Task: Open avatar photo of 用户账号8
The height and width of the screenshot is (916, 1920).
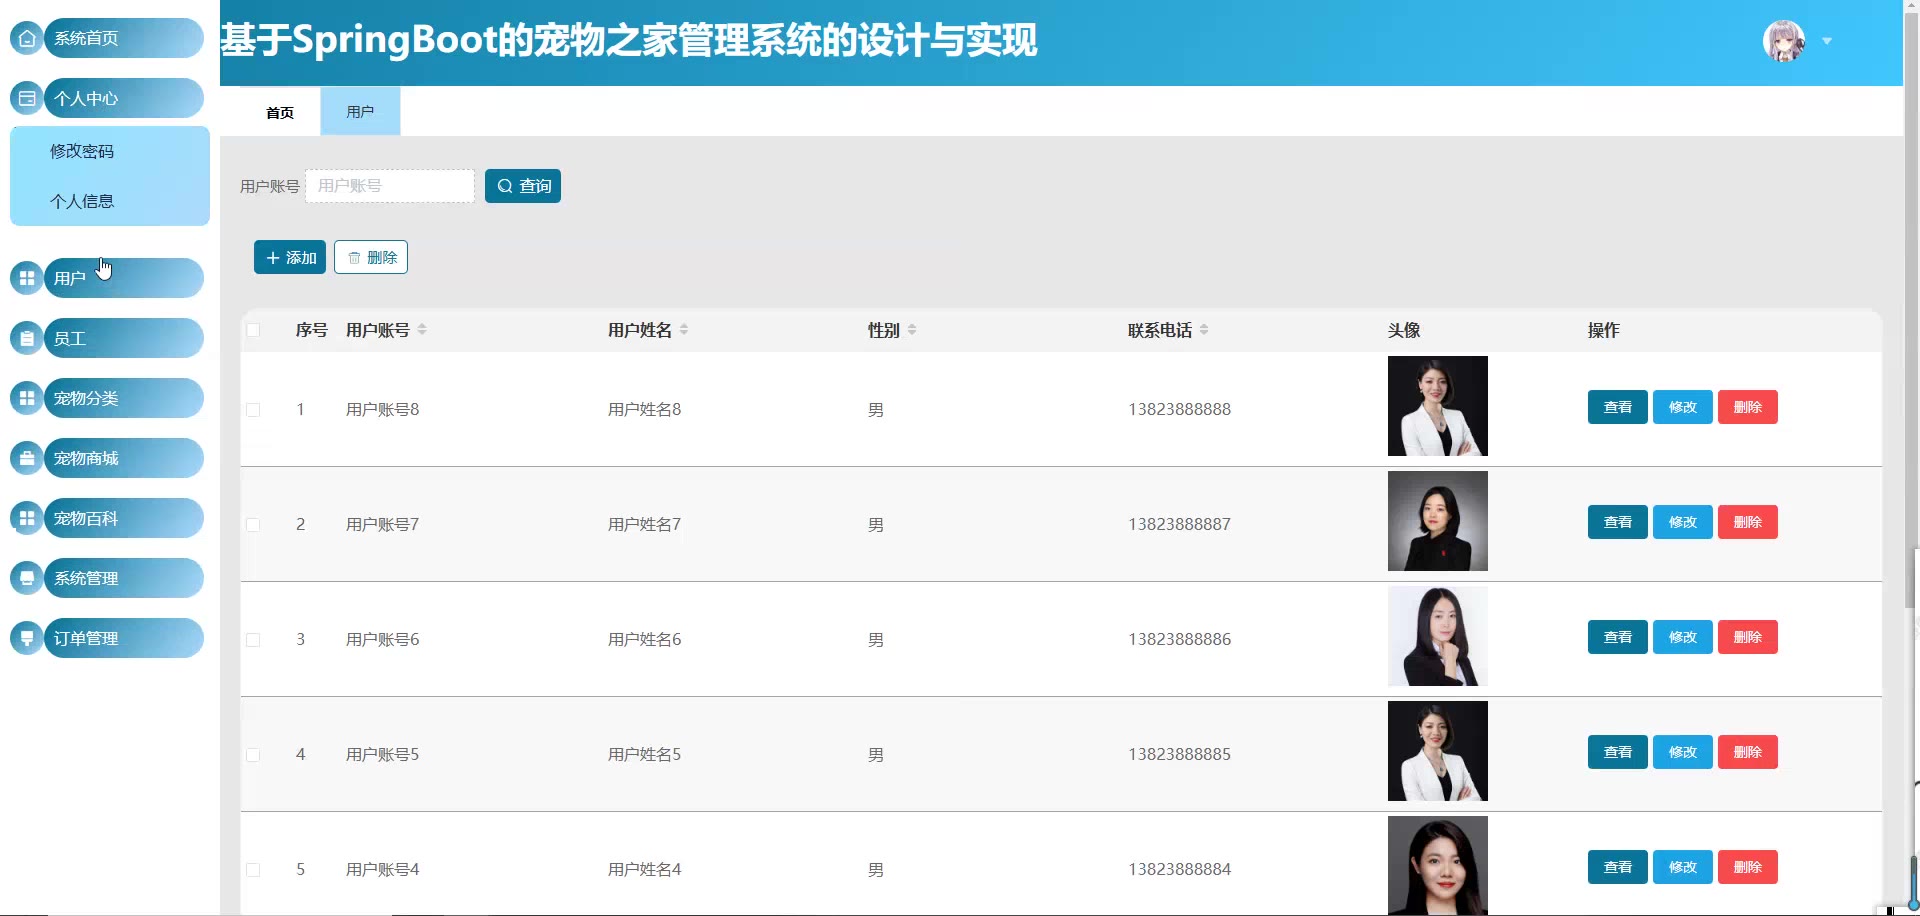Action: click(x=1438, y=406)
